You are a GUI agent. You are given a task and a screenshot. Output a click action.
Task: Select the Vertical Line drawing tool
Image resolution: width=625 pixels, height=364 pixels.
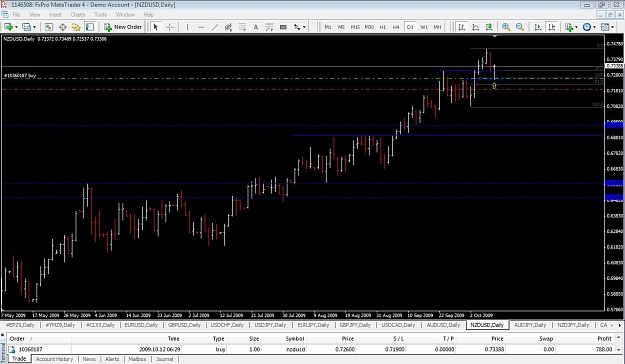click(x=187, y=27)
